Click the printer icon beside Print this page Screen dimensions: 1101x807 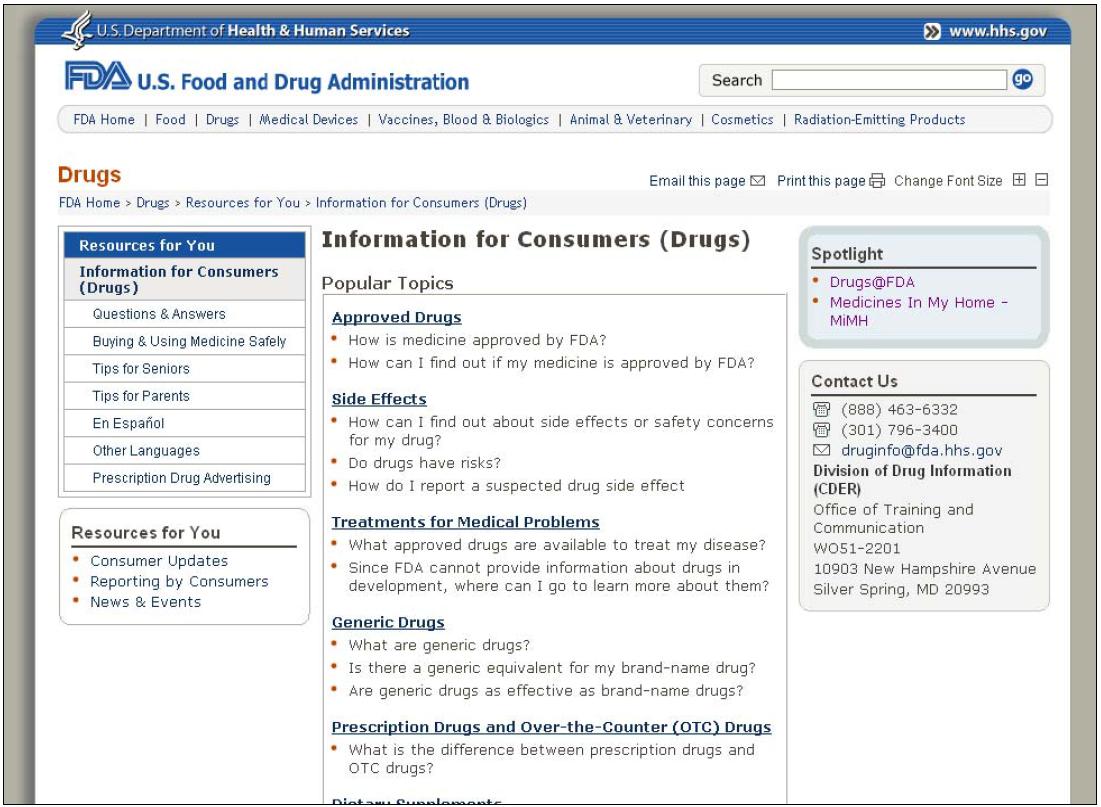tap(877, 181)
